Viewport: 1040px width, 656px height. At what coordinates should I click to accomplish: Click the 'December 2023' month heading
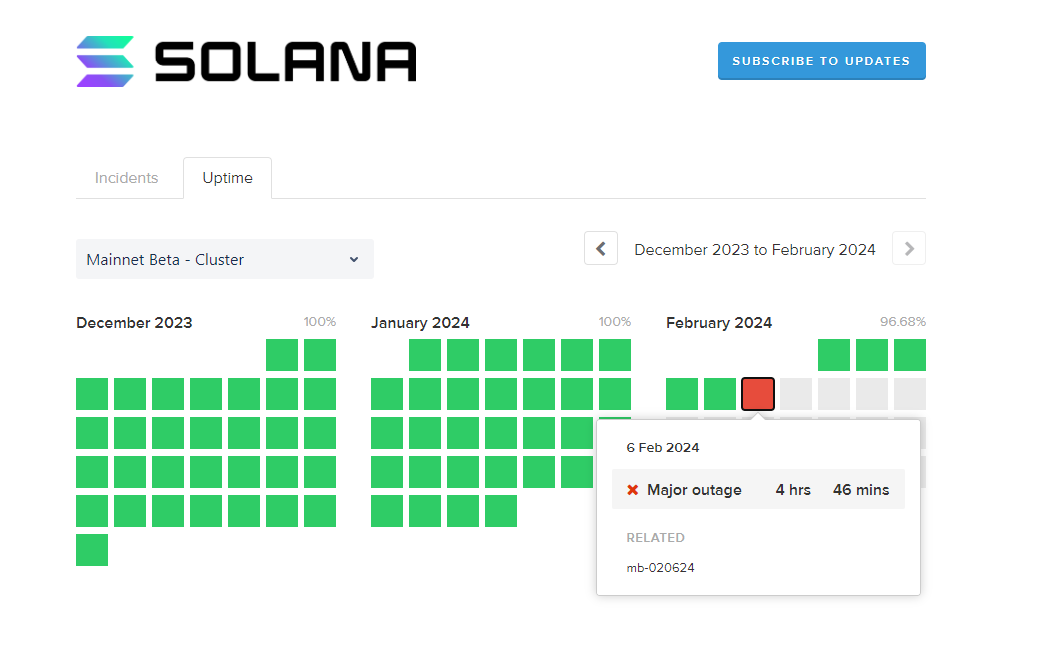click(x=134, y=322)
